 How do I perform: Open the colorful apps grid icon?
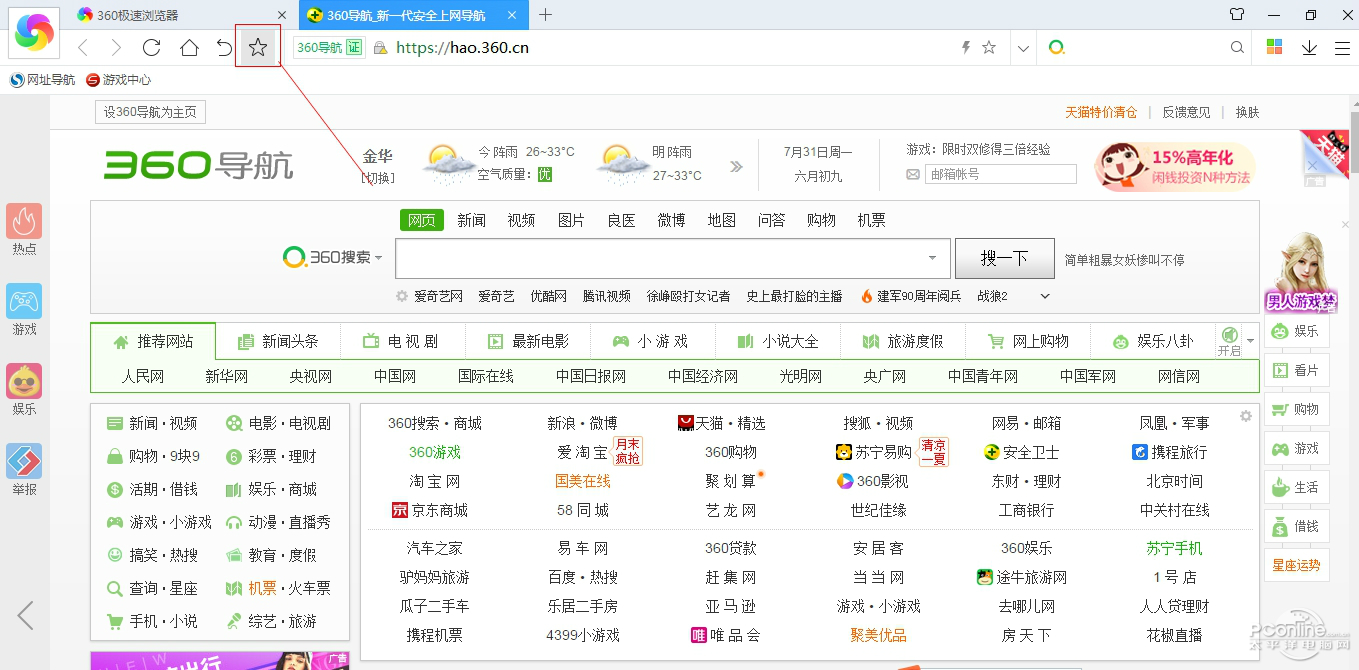click(x=1274, y=47)
